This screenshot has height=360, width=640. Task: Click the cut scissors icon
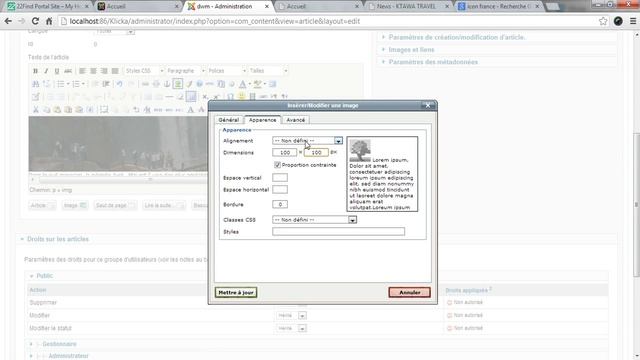[x=36, y=110]
